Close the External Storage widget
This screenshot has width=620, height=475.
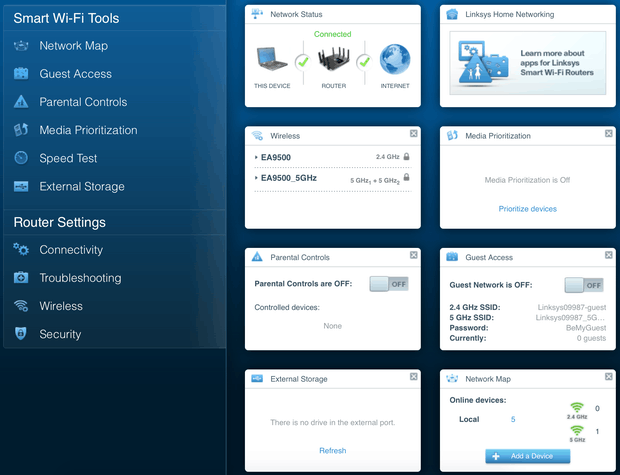pos(414,377)
